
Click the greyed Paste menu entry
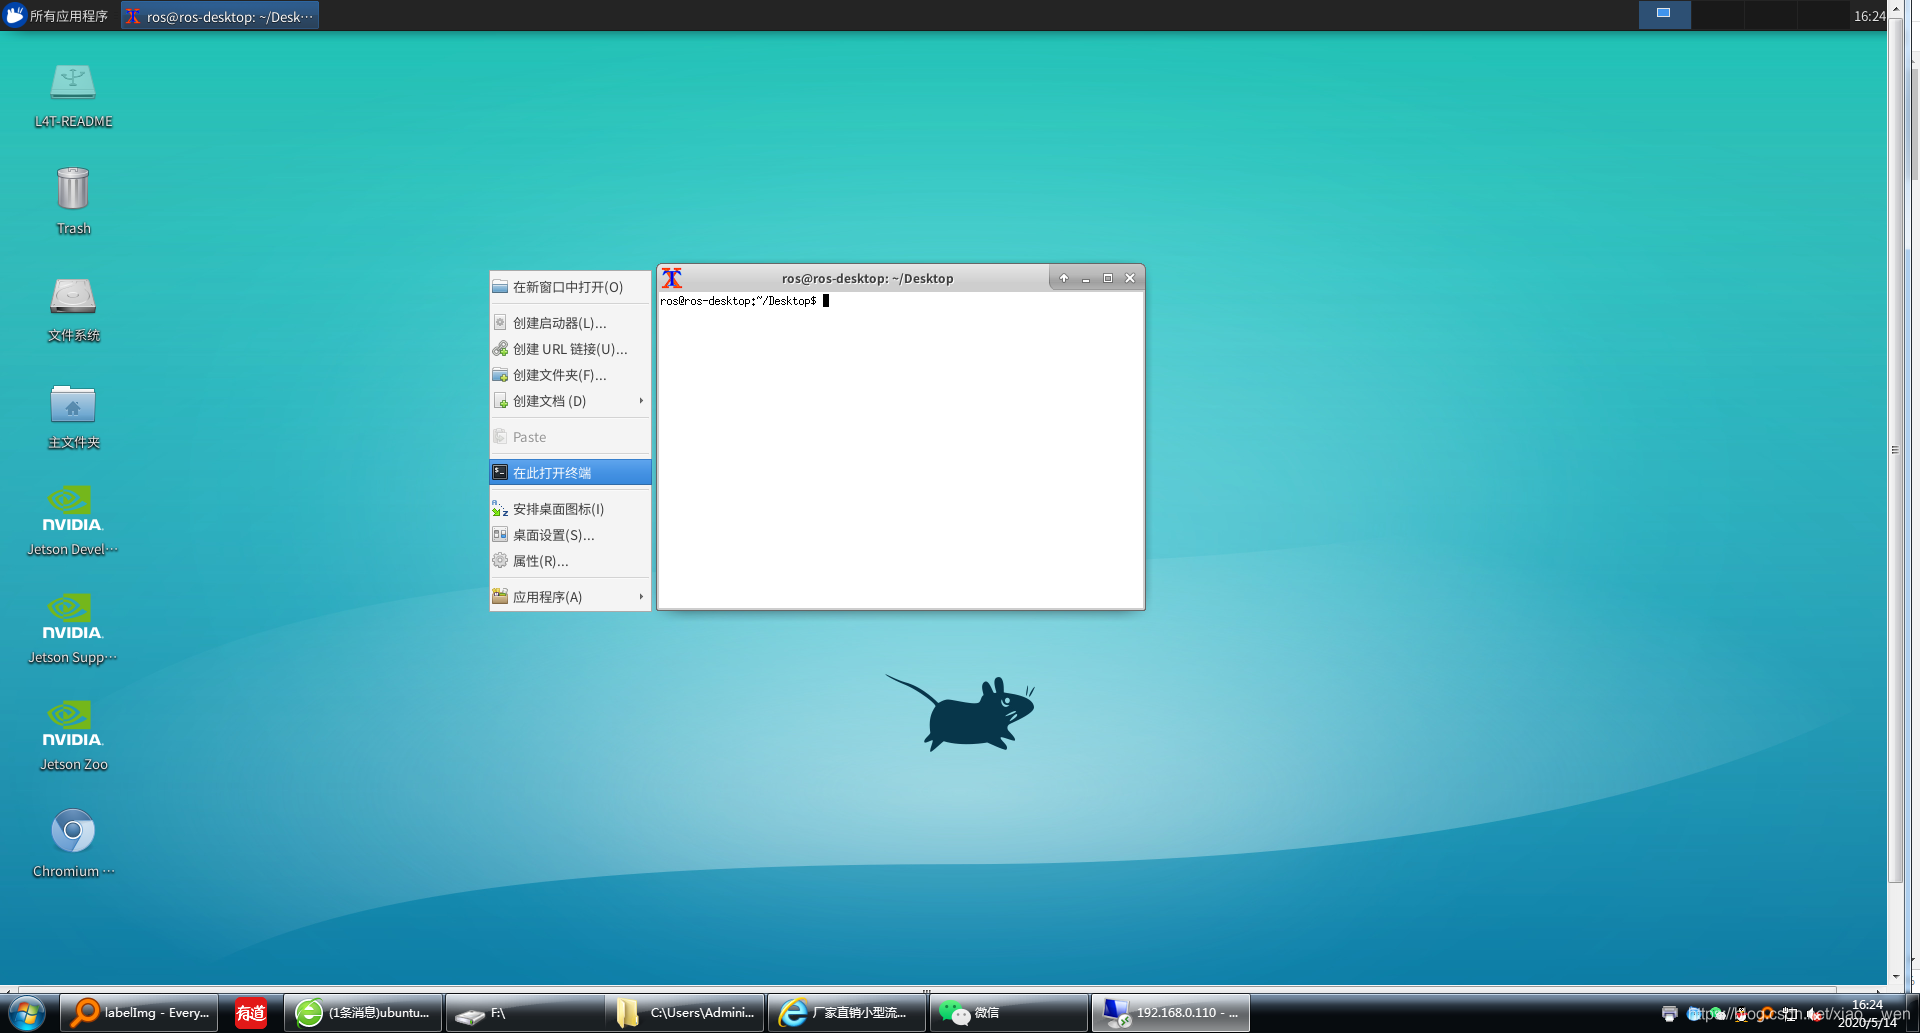(570, 437)
